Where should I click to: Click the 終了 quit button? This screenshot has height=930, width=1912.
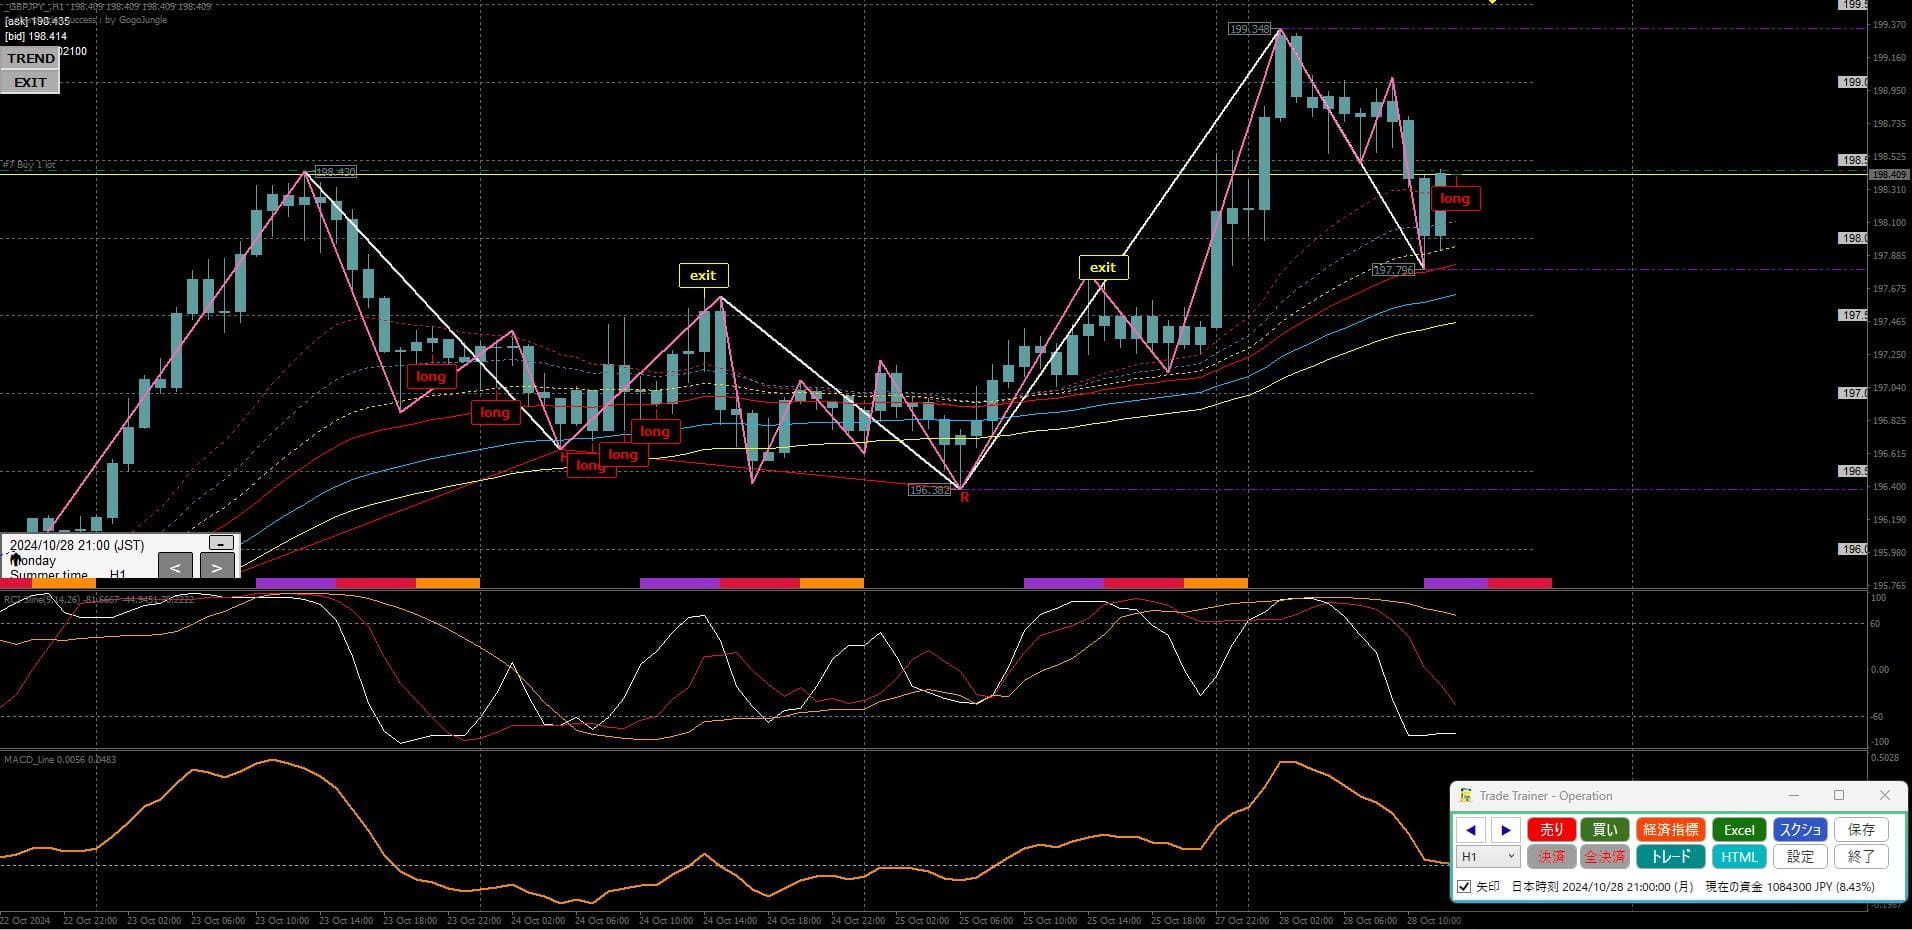point(1861,857)
